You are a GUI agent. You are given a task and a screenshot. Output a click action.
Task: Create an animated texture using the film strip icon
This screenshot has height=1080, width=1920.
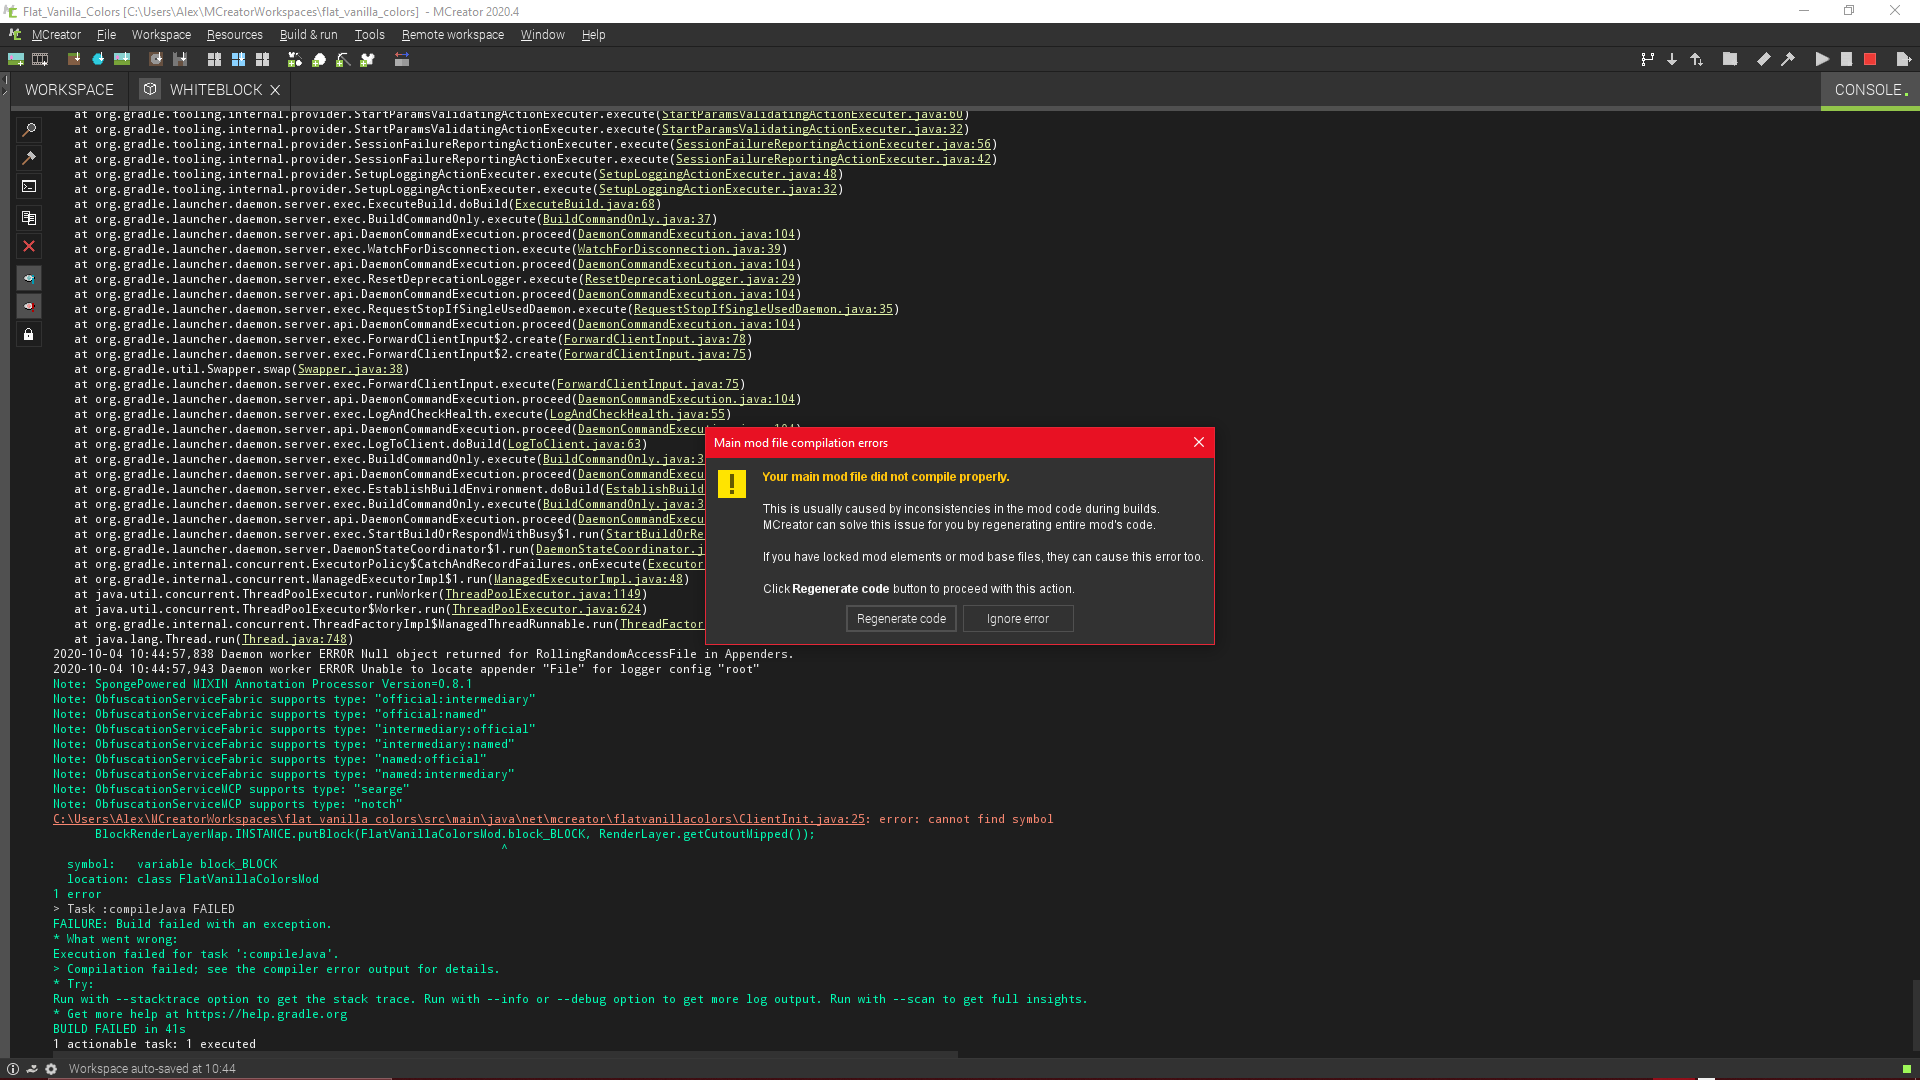click(40, 59)
